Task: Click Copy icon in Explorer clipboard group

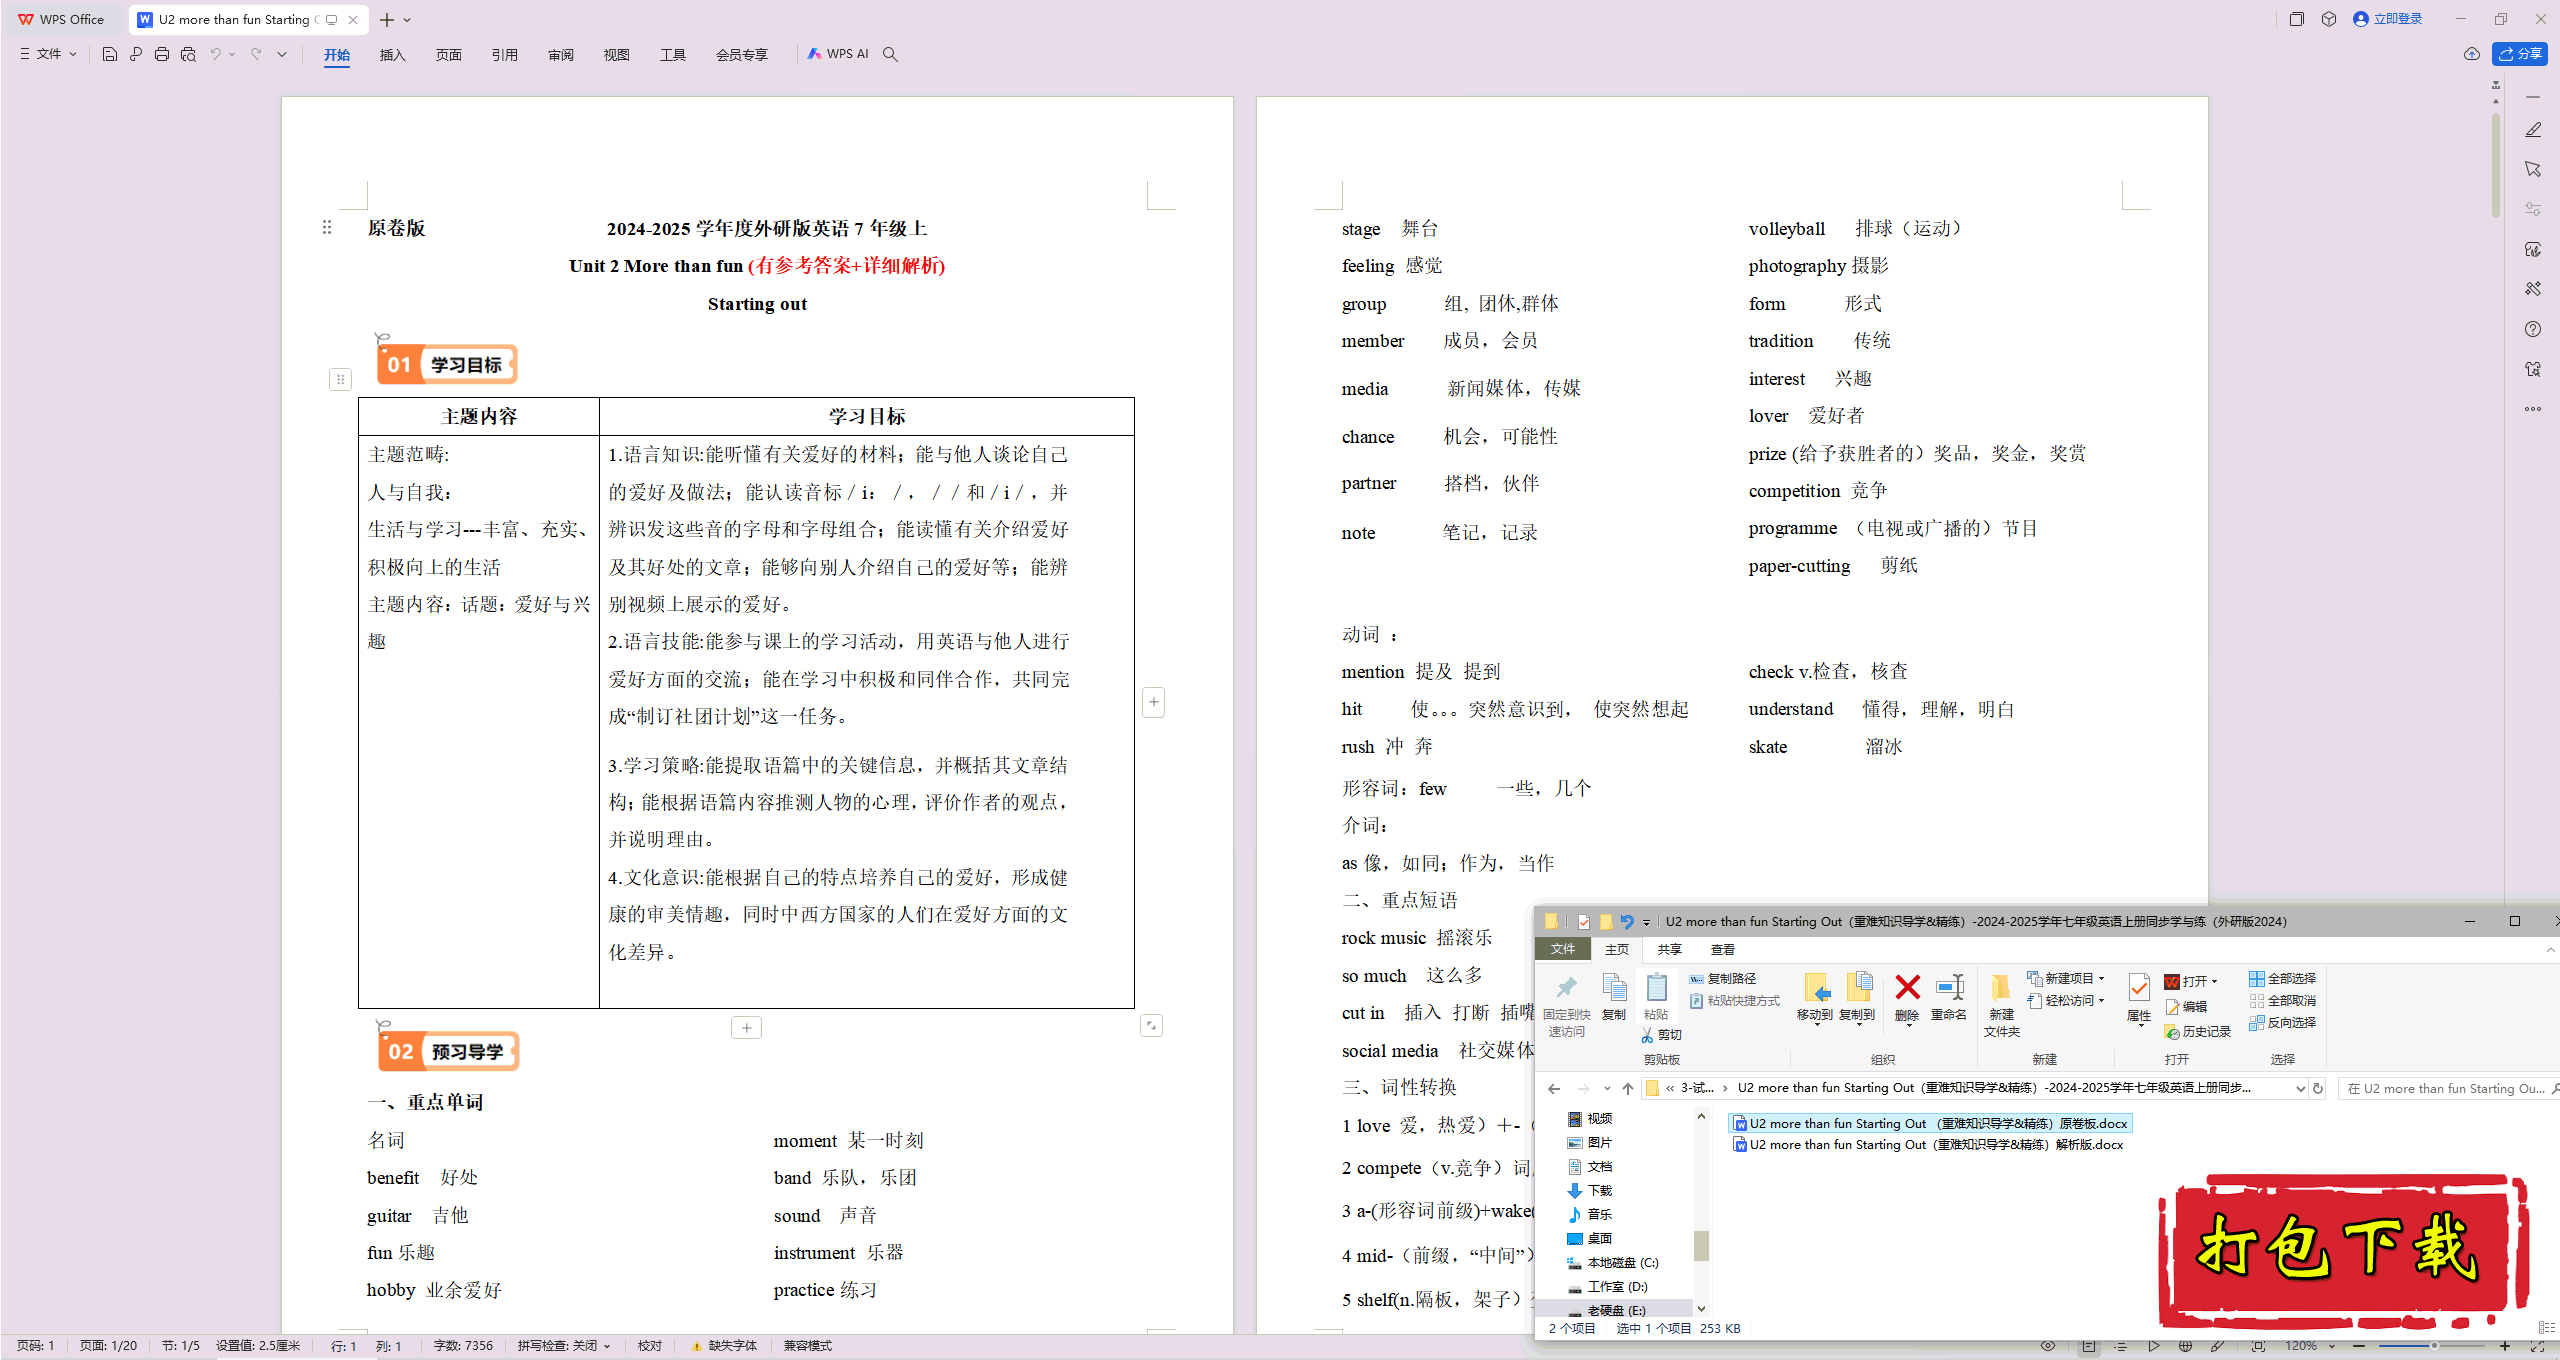Action: click(x=1614, y=988)
